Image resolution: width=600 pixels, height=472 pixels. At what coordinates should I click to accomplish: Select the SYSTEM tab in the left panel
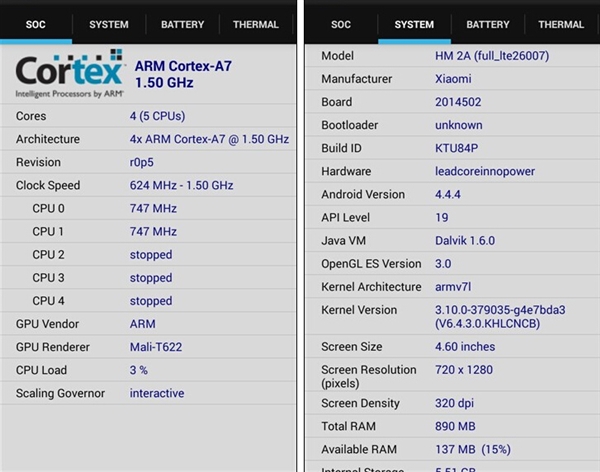109,24
